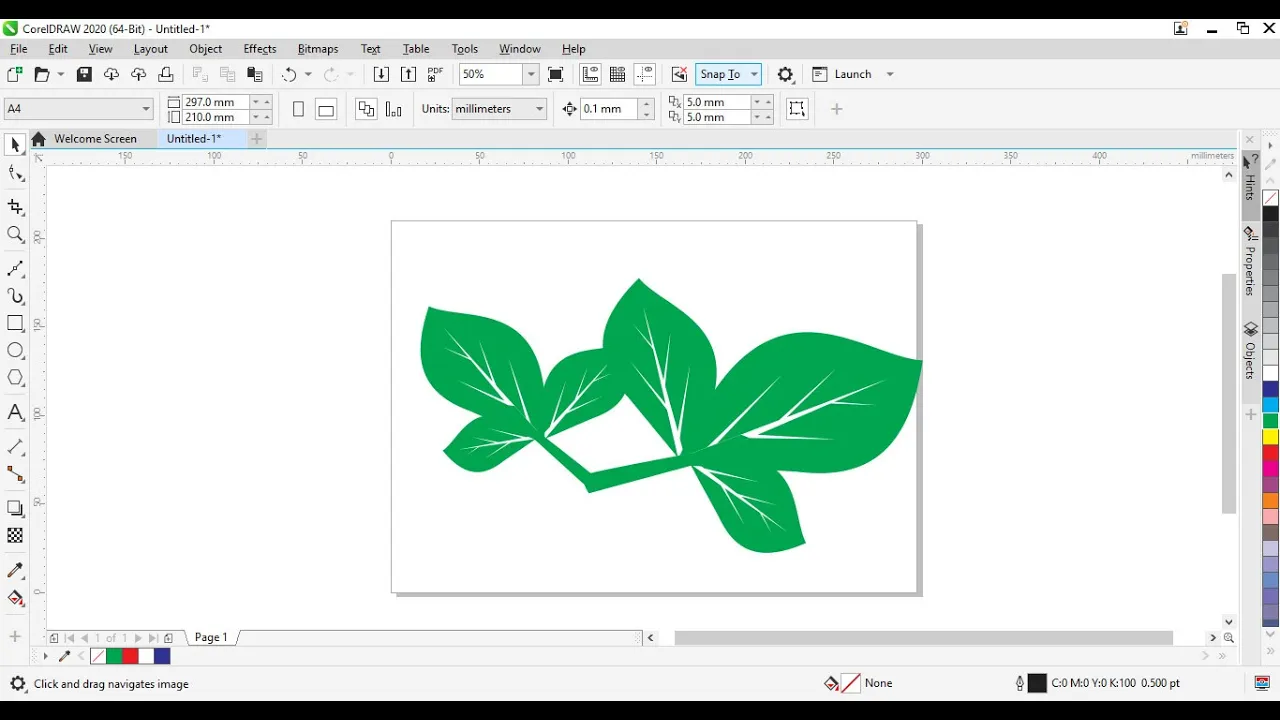Expand the Launch dropdown arrow
1280x720 pixels.
(x=890, y=74)
